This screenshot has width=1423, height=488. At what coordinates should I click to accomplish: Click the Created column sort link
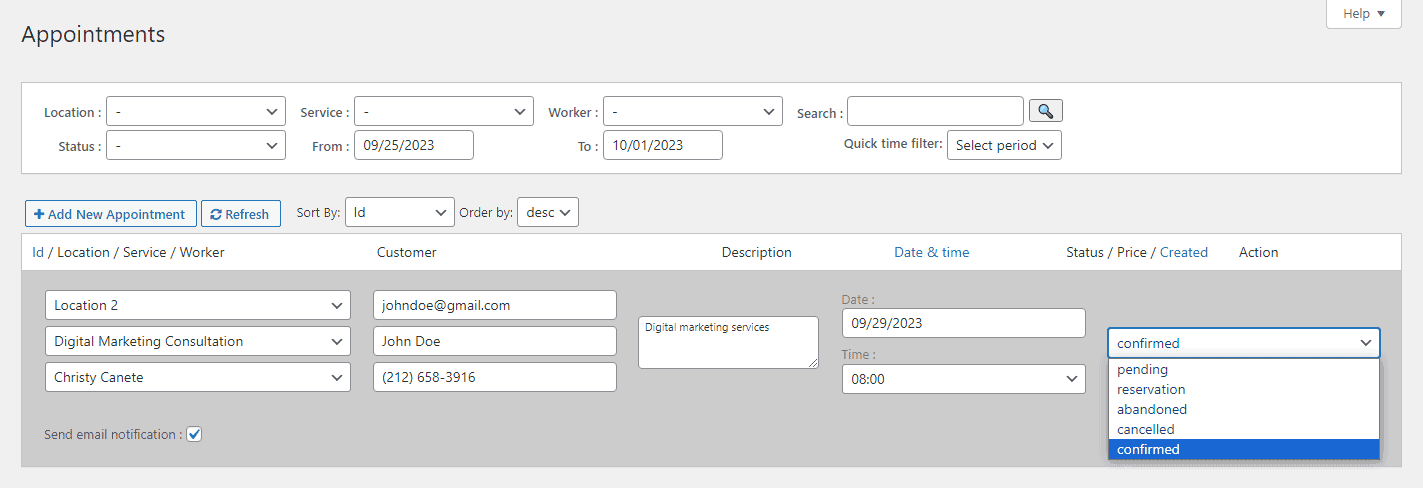coord(1184,252)
